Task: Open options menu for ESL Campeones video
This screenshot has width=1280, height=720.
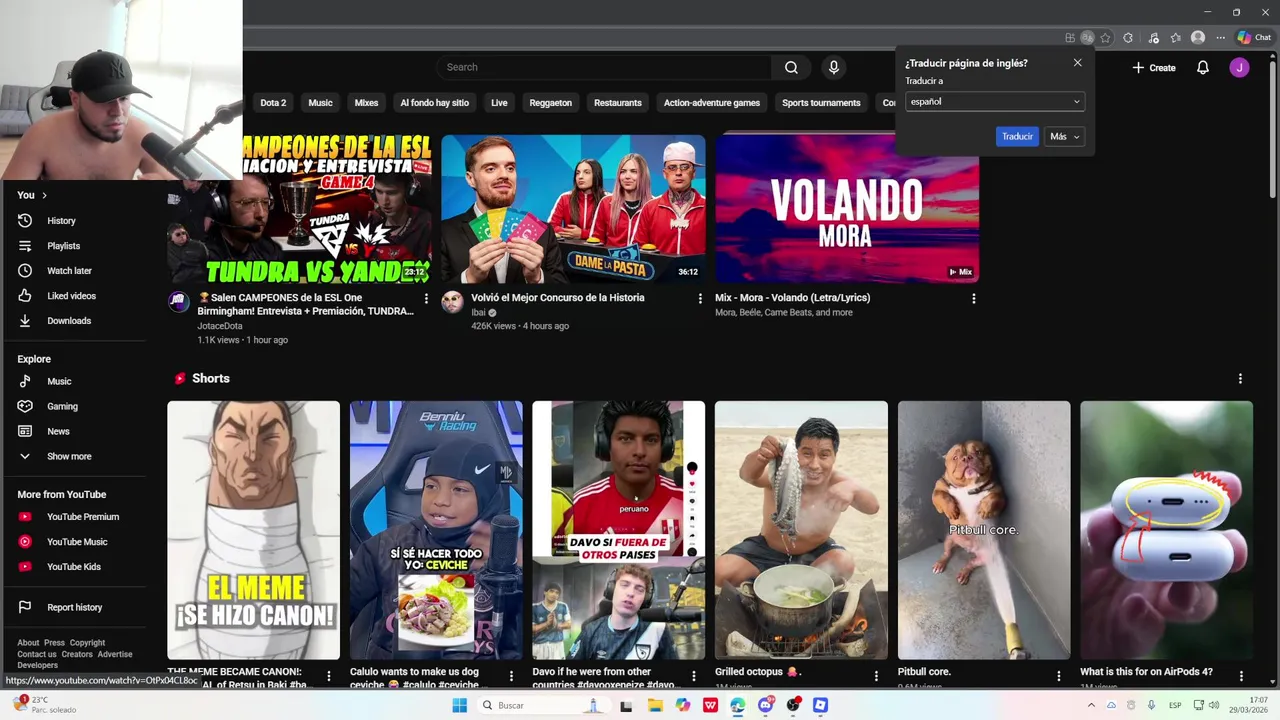Action: pos(426,298)
